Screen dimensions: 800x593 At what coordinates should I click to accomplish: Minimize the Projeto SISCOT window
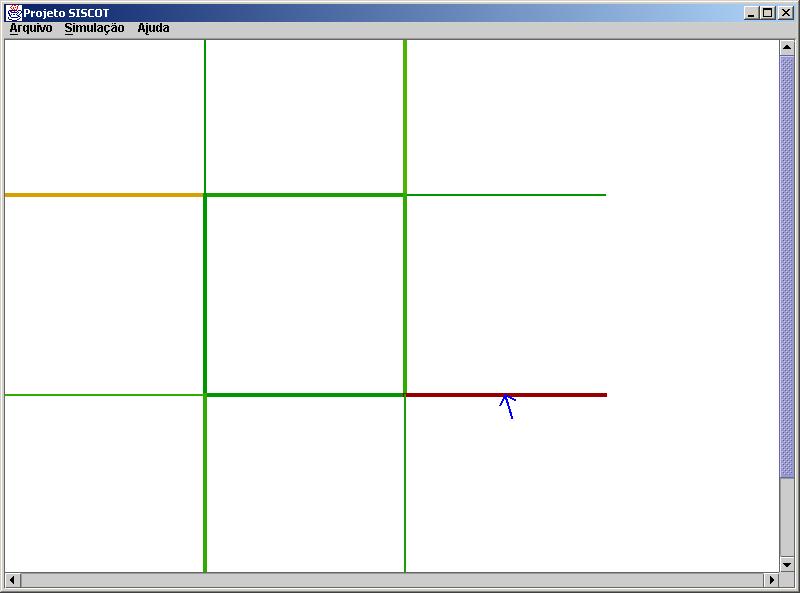pyautogui.click(x=751, y=13)
